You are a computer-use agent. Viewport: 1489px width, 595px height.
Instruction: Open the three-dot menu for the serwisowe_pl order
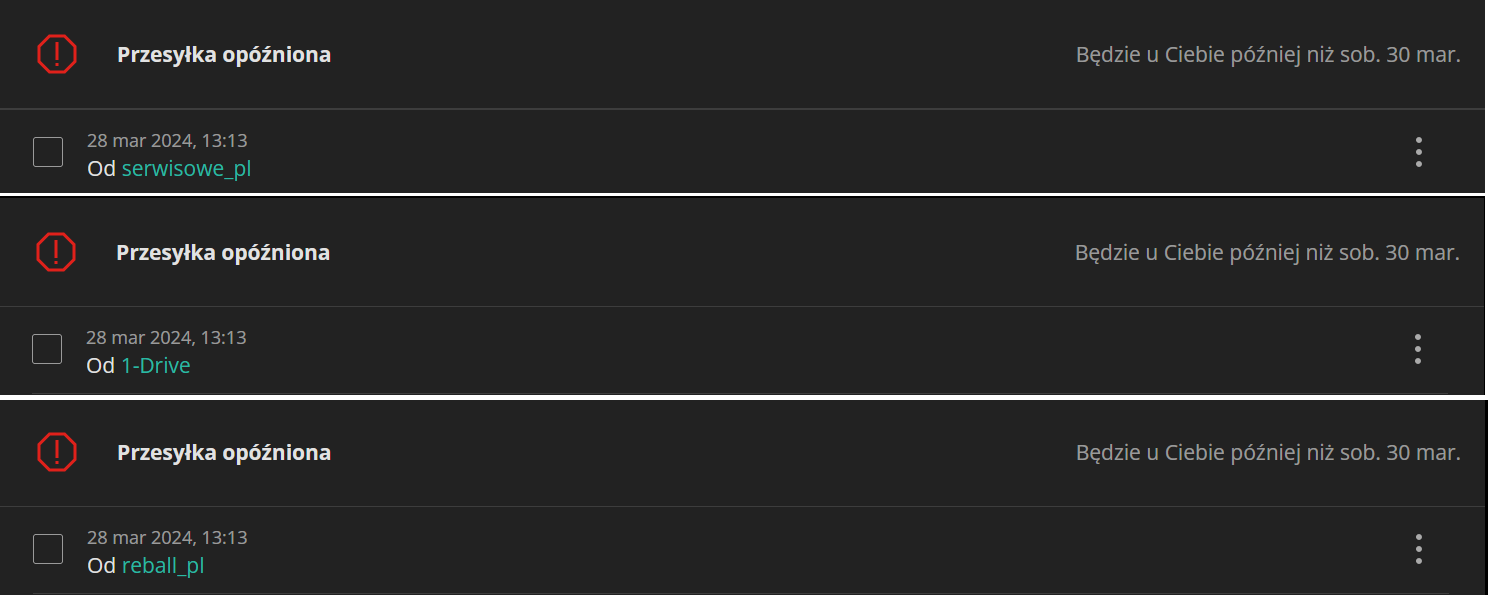[1418, 152]
